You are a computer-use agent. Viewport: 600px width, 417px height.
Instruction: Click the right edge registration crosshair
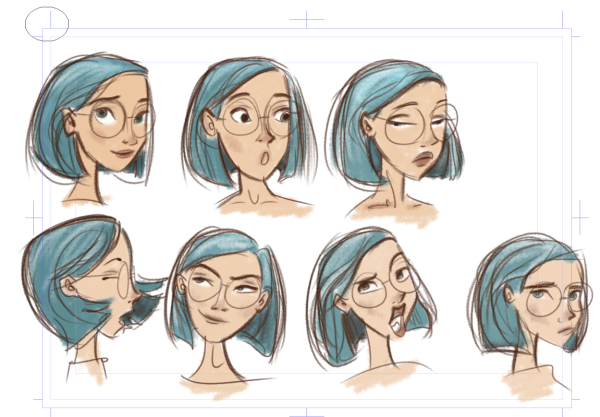tap(579, 214)
